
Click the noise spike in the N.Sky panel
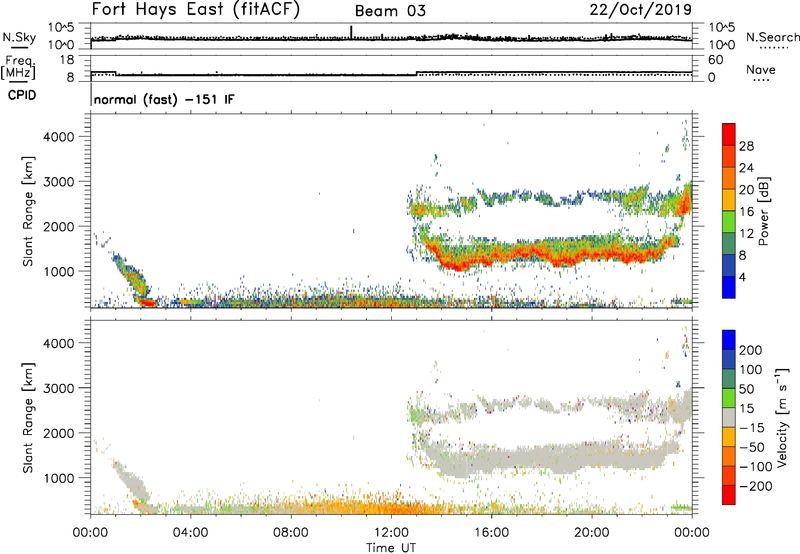pyautogui.click(x=352, y=31)
